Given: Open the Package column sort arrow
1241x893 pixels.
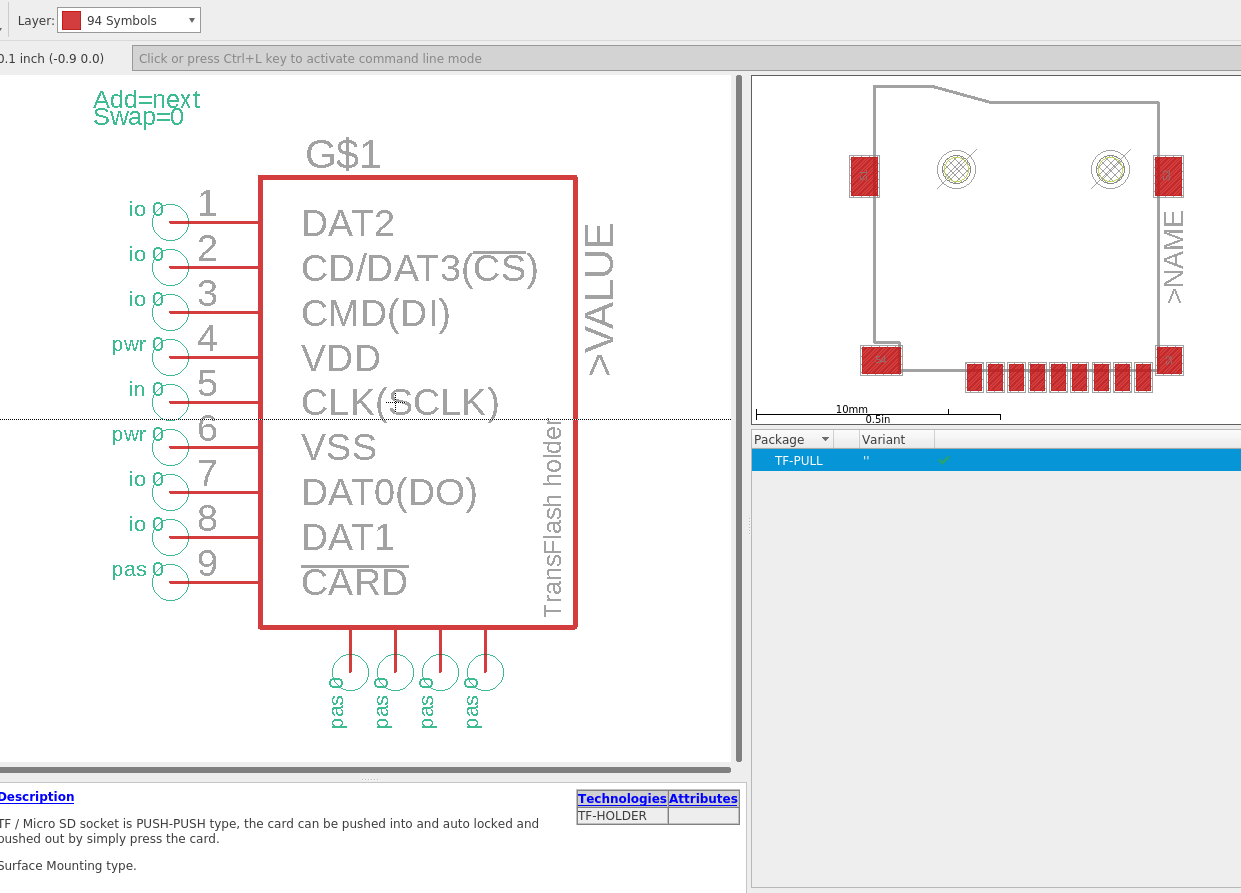Looking at the screenshot, I should tap(825, 440).
